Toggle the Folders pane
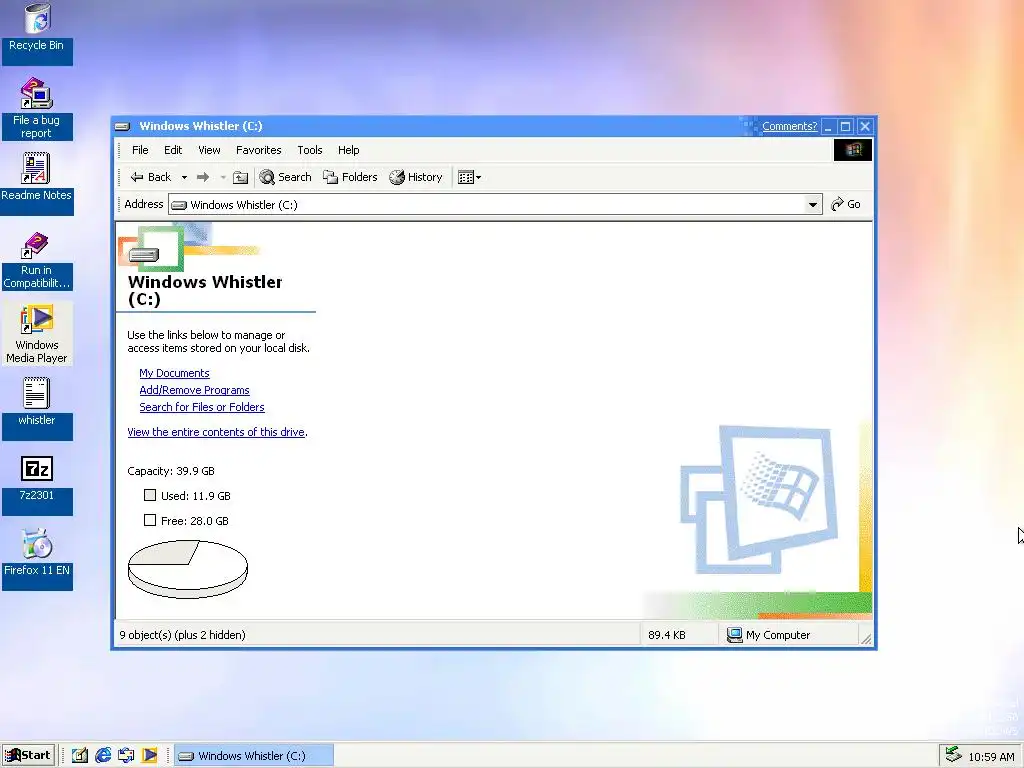The image size is (1024, 768). pyautogui.click(x=350, y=177)
